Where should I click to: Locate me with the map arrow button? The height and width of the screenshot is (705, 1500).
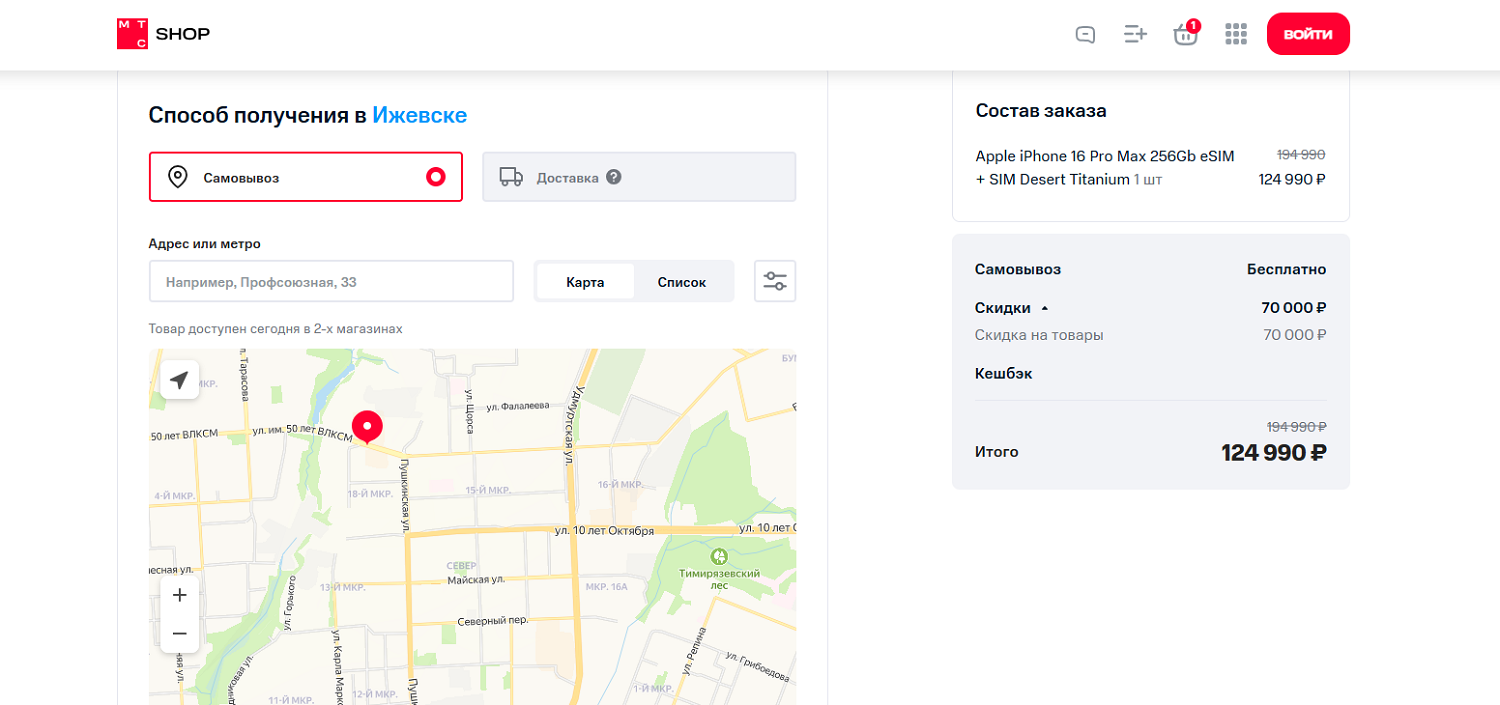[x=179, y=380]
